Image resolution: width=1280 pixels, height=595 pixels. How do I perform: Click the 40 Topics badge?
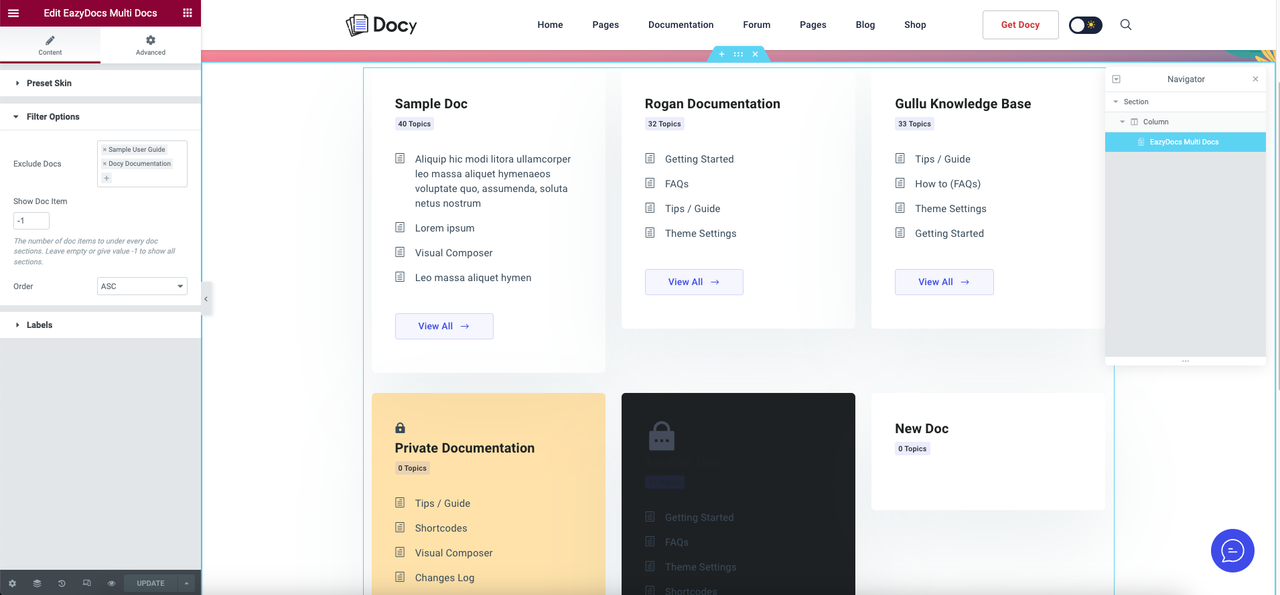(x=414, y=124)
